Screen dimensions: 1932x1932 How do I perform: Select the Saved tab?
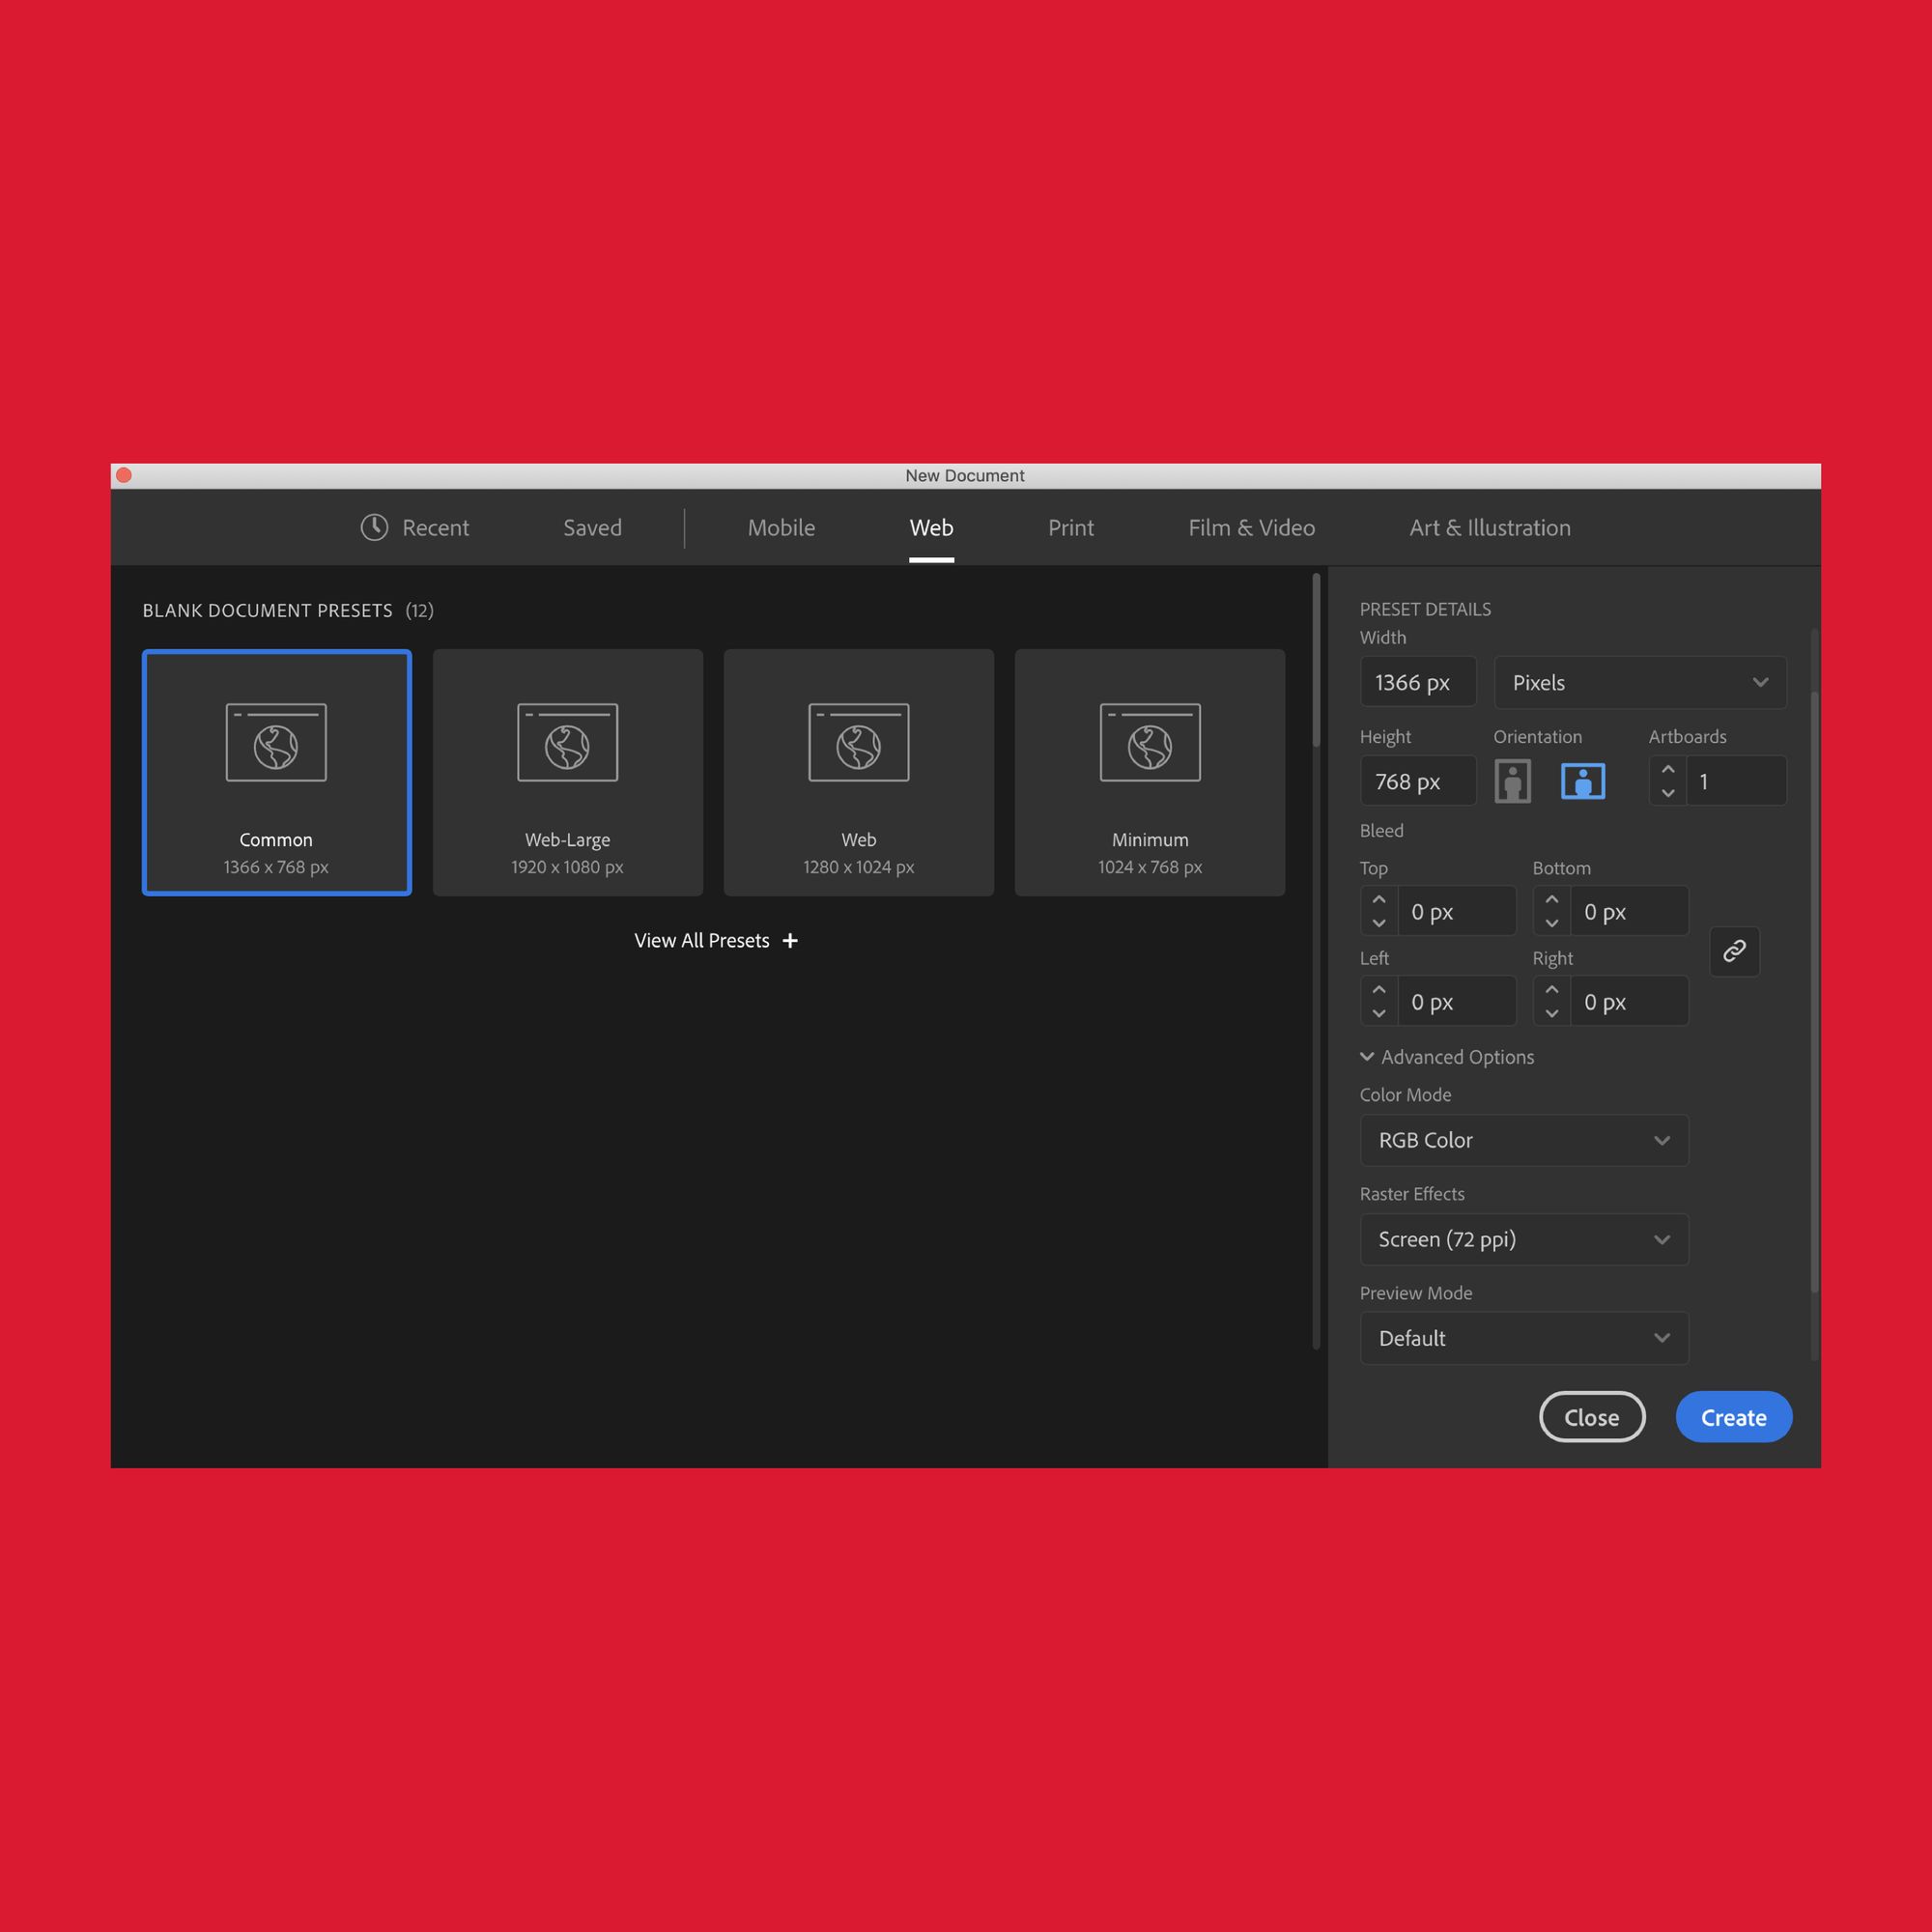pos(593,527)
